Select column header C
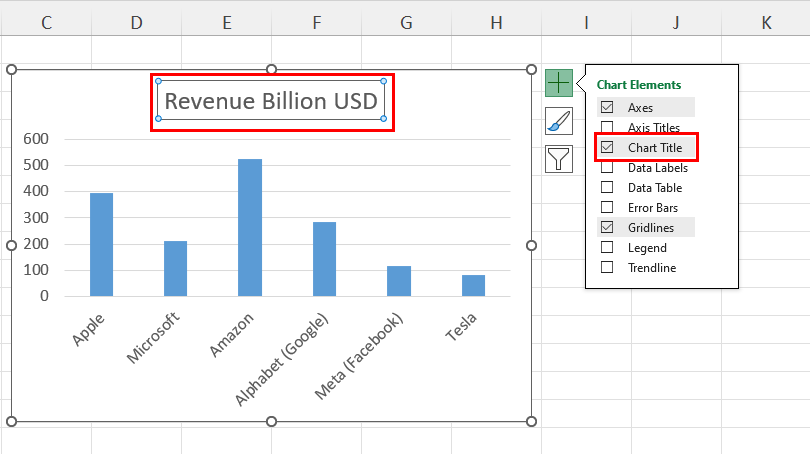The height and width of the screenshot is (454, 810). [x=46, y=23]
